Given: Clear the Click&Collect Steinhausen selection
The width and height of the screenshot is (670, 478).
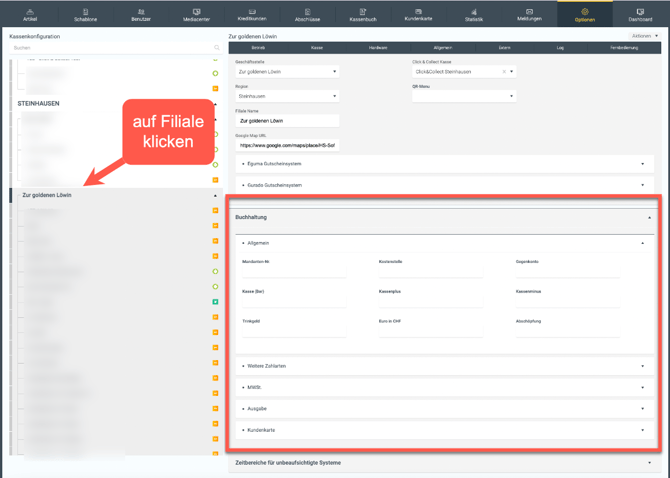Looking at the screenshot, I should point(503,72).
